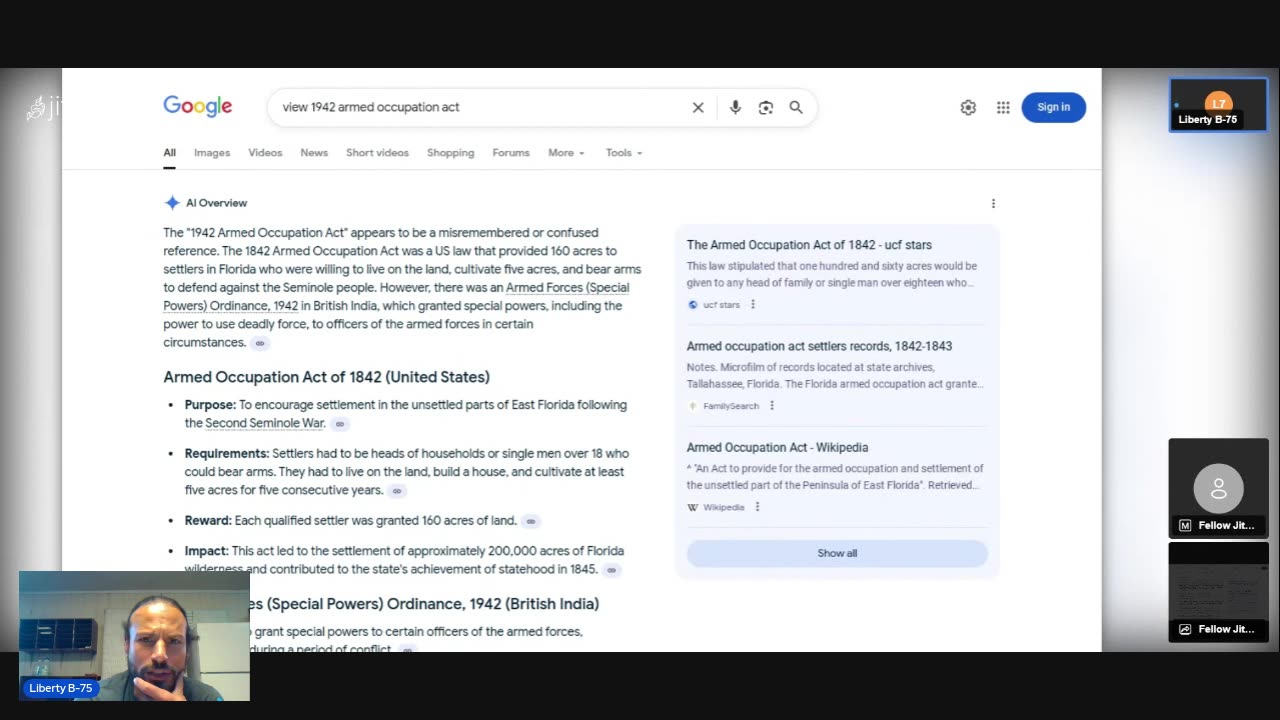Open the Quick settings gear icon
The image size is (1280, 720).
click(968, 107)
